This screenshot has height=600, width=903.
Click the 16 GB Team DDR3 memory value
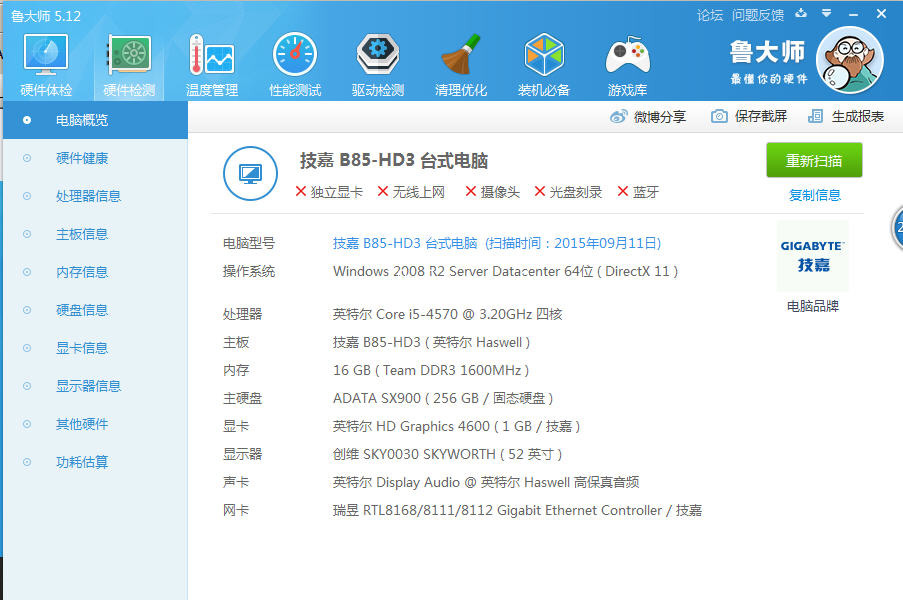(x=431, y=370)
